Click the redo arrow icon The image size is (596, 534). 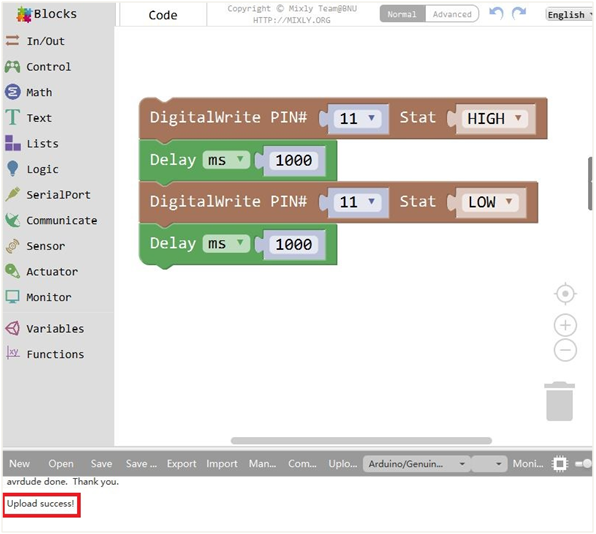519,13
